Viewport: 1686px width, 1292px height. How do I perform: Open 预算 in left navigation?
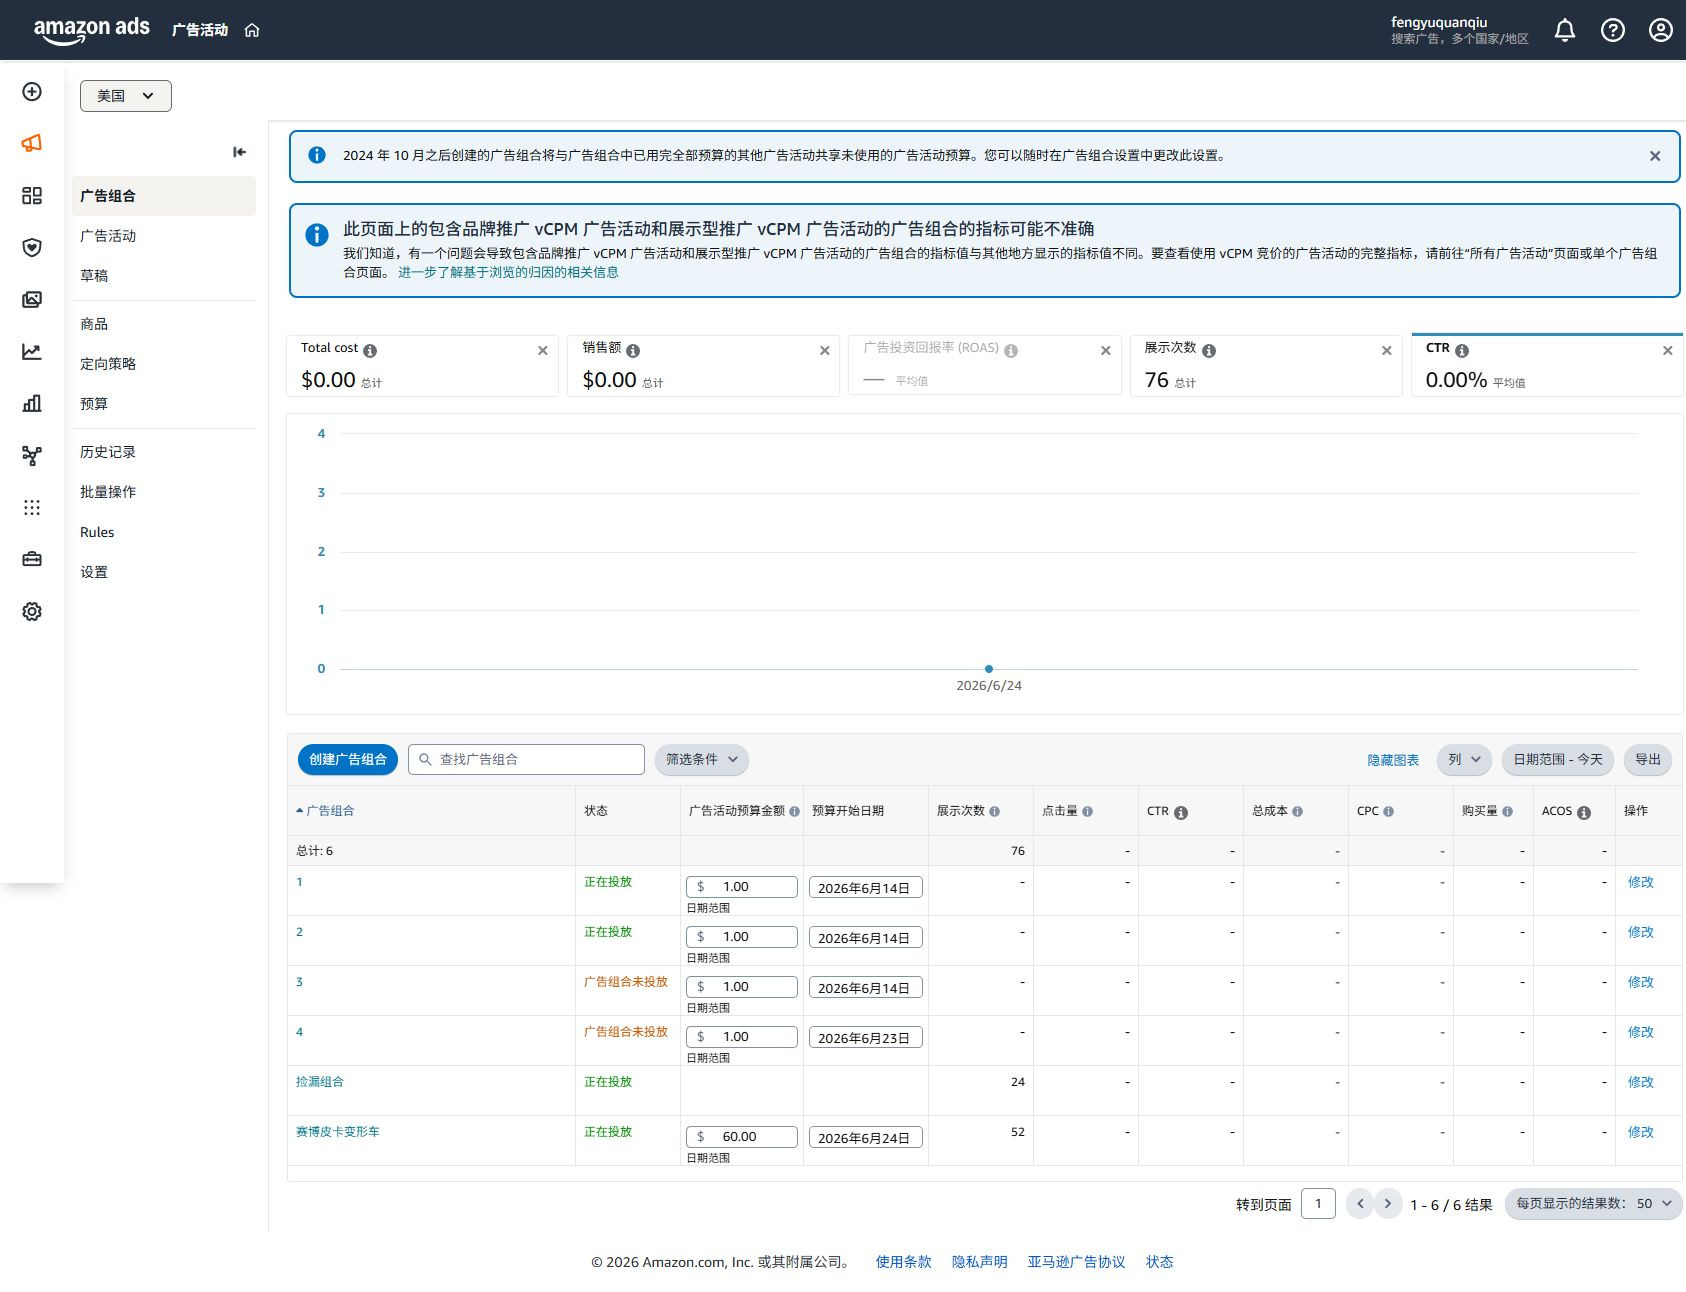94,404
